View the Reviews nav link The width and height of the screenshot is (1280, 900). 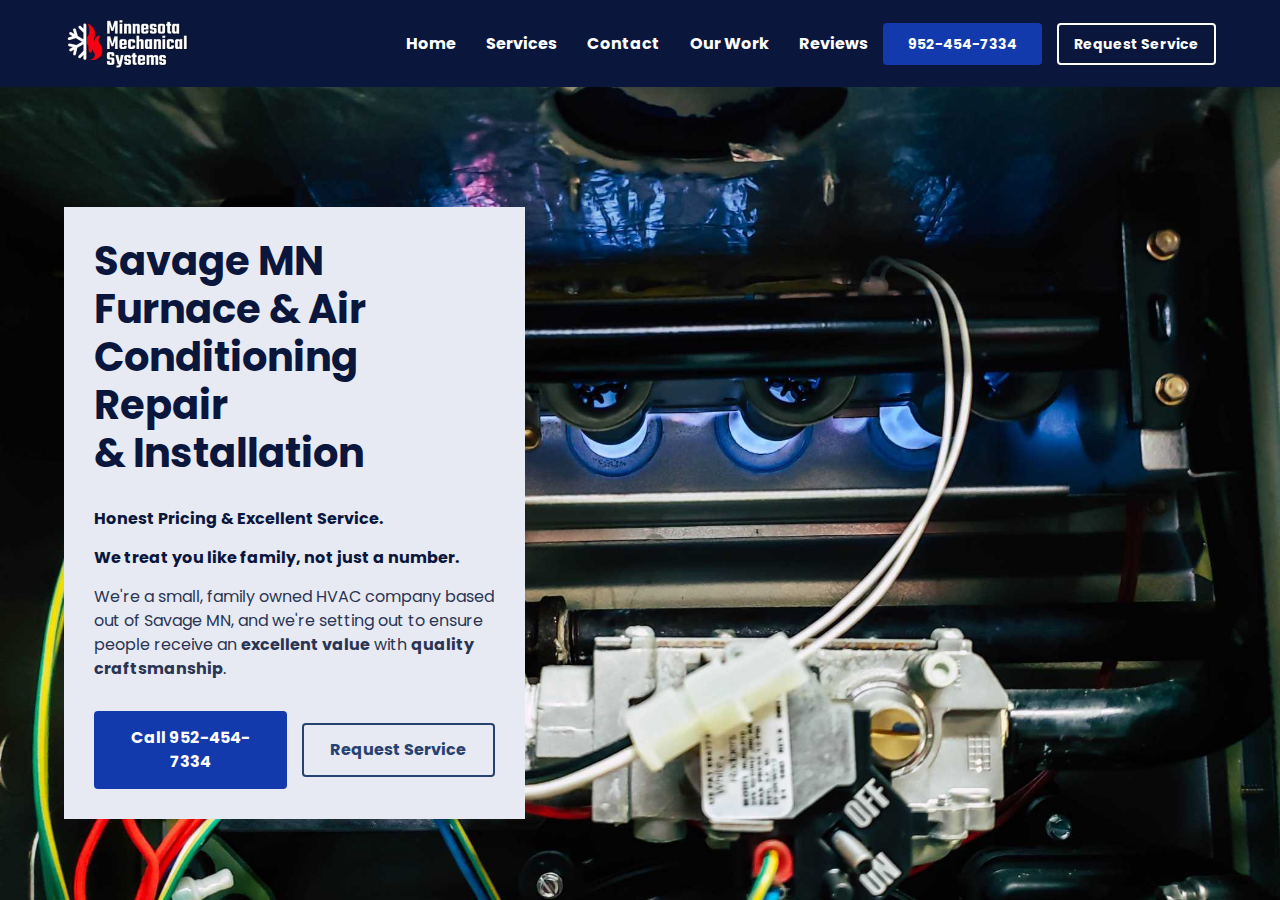click(x=833, y=44)
